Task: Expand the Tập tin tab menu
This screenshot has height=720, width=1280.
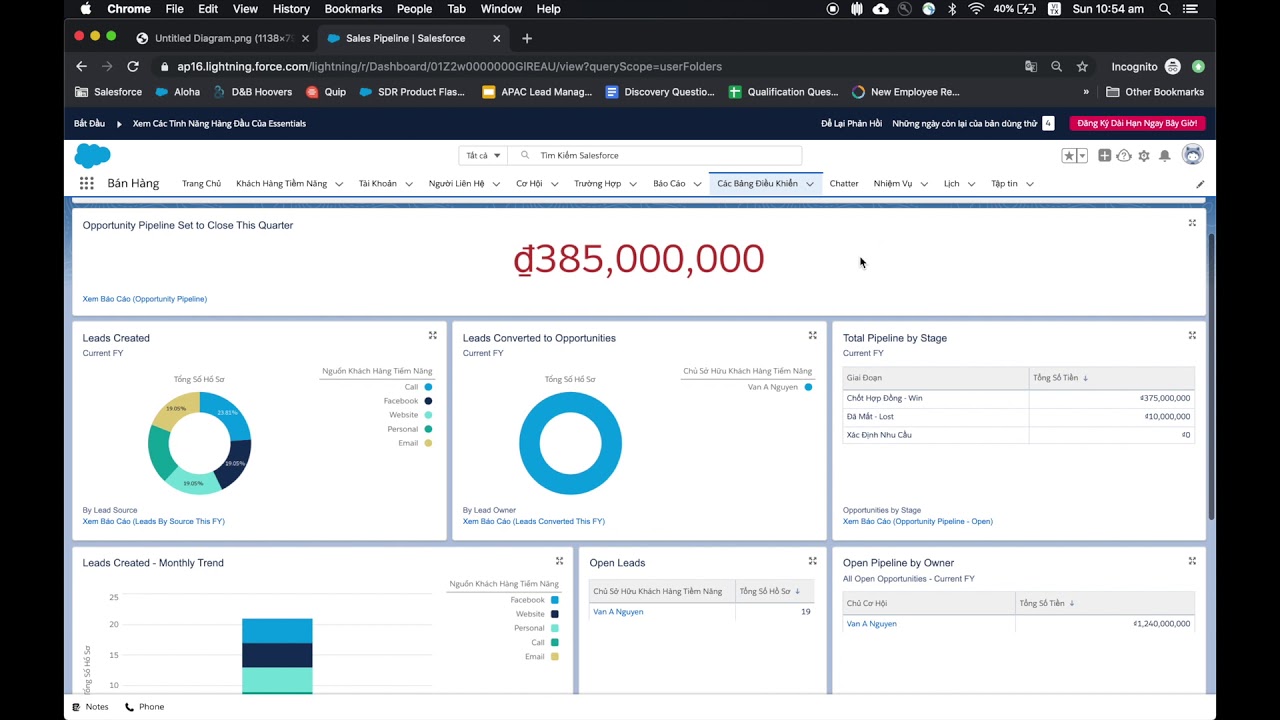Action: click(1030, 184)
